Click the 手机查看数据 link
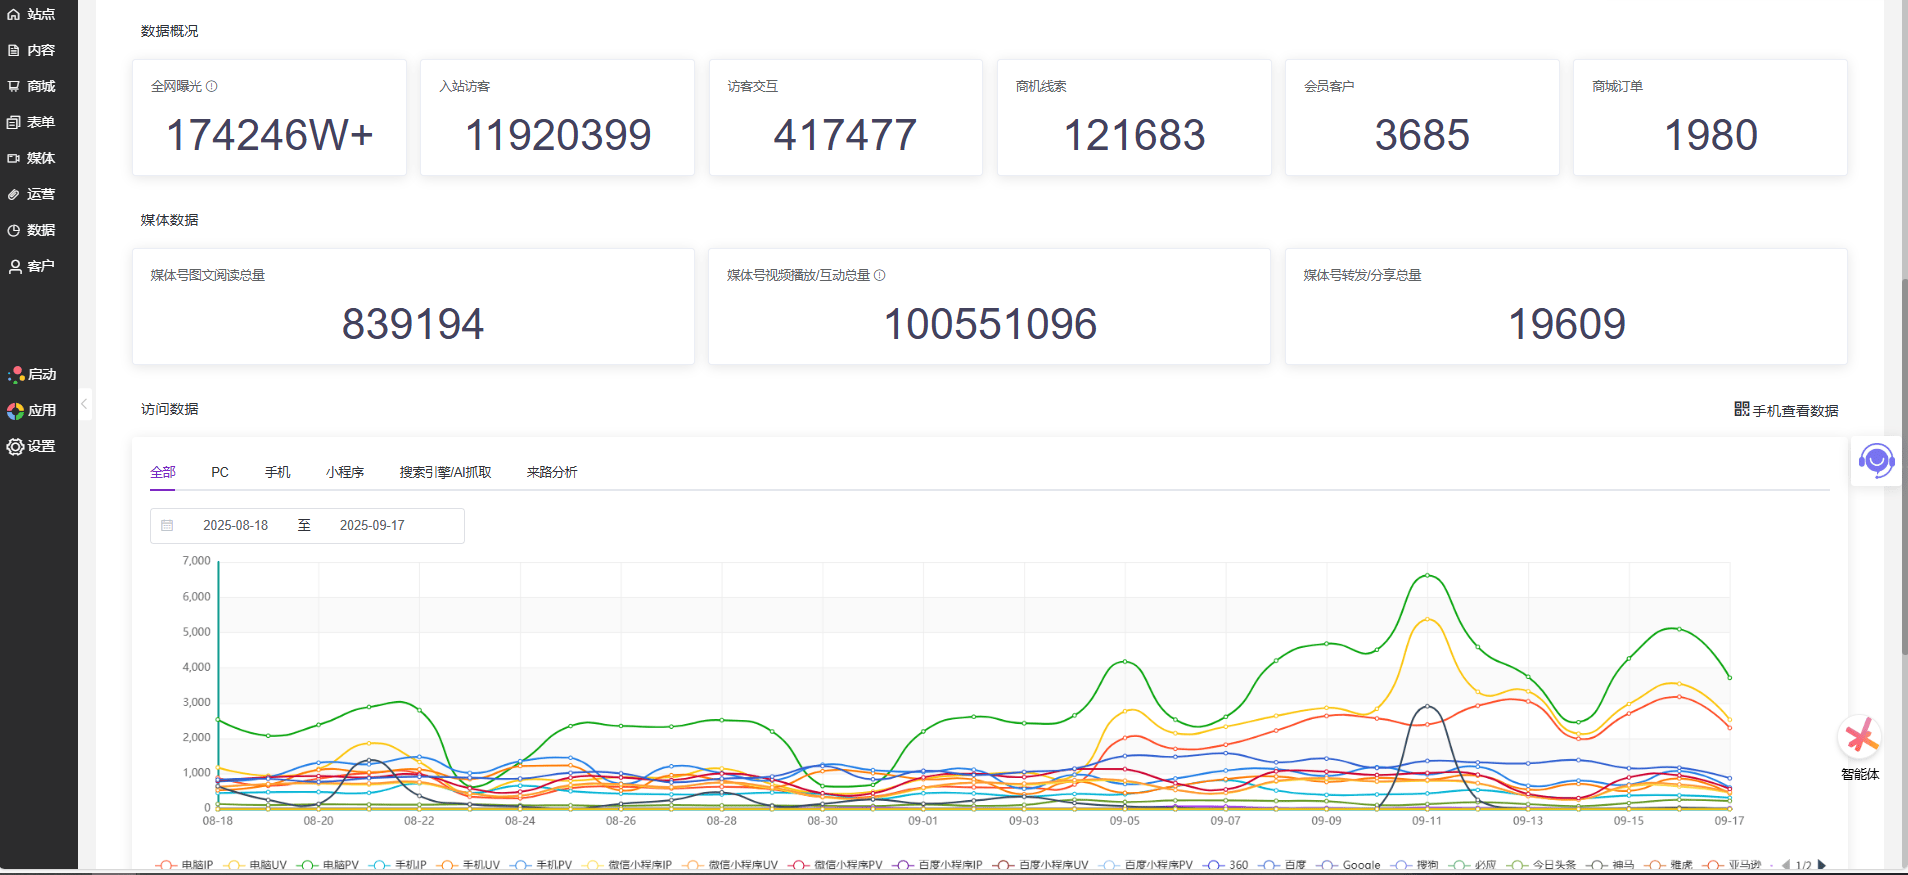 pyautogui.click(x=1786, y=410)
